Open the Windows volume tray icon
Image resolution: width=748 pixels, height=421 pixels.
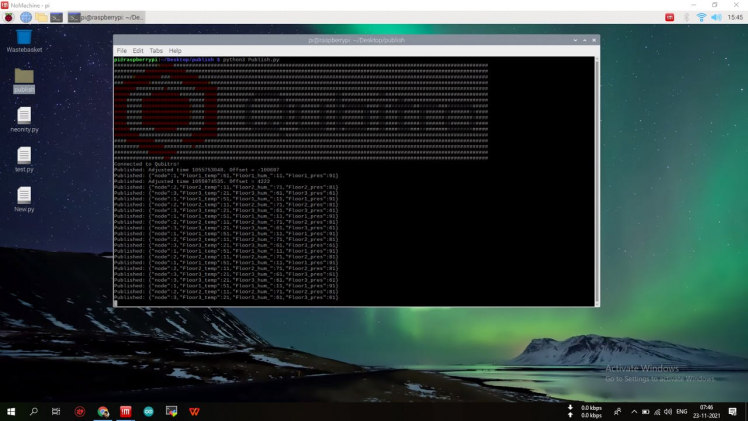668,411
